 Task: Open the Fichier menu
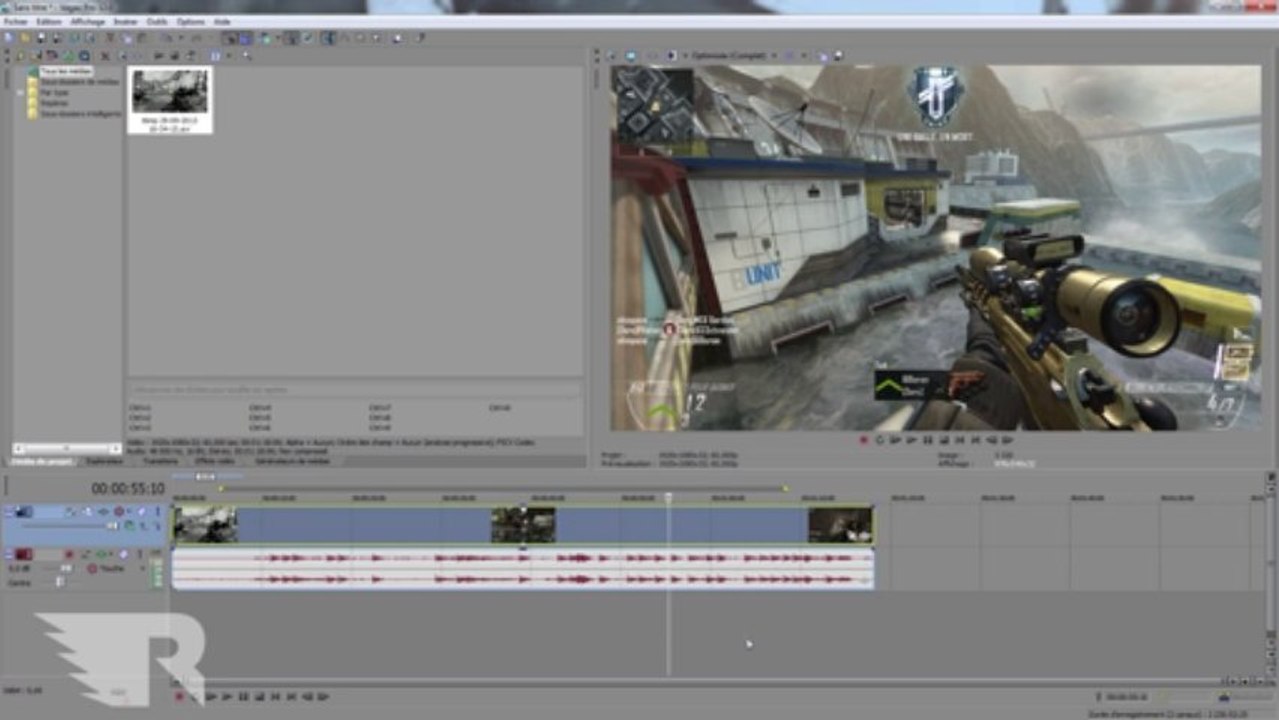coord(16,21)
